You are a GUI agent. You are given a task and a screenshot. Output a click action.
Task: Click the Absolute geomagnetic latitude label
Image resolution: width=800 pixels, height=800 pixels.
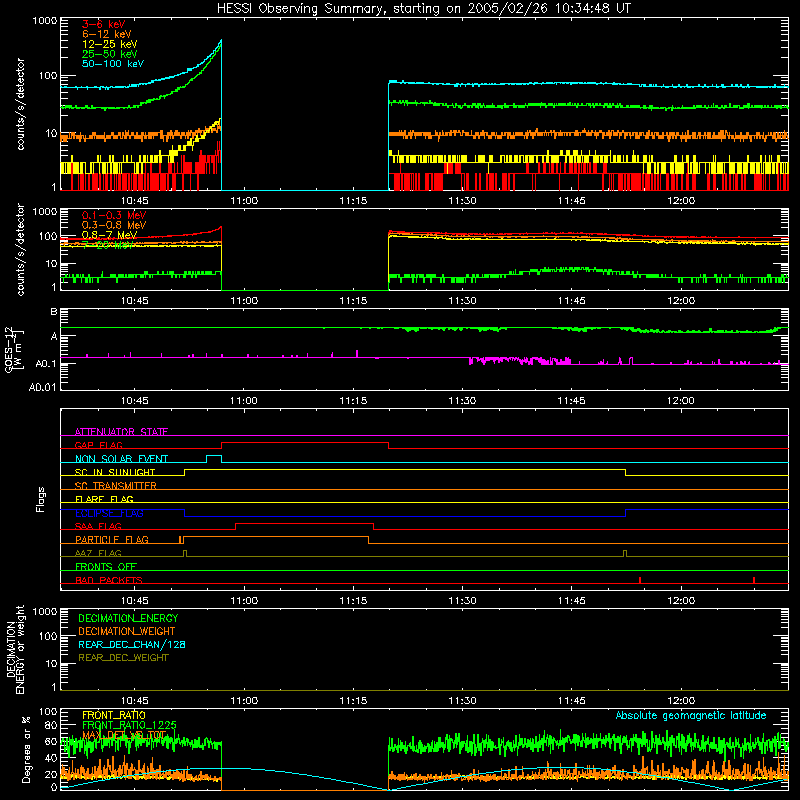(691, 715)
